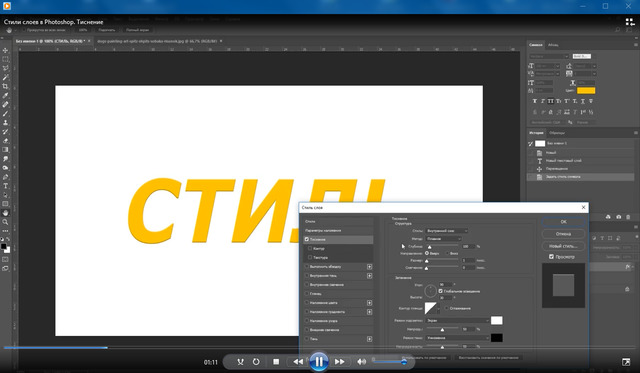Add another stroke effect with plus icon

coord(369,266)
